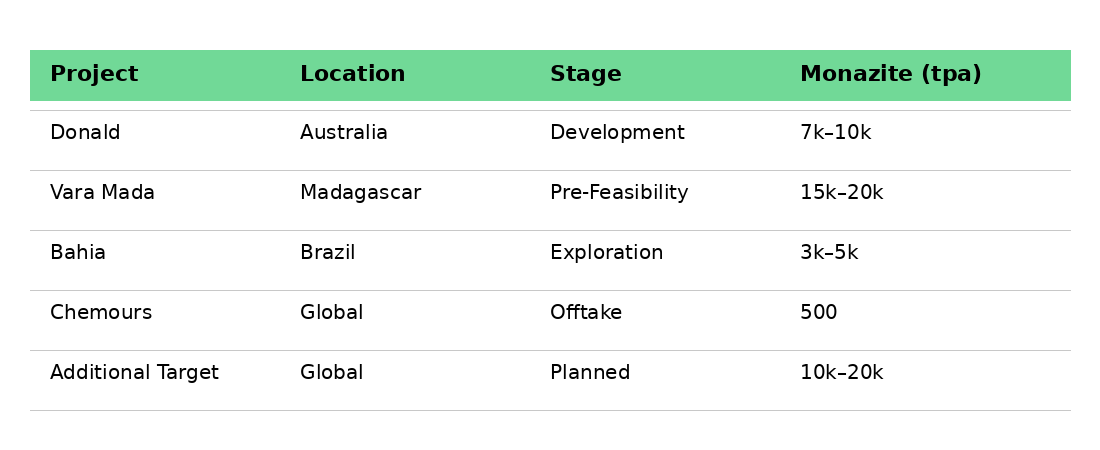Select the Additional Target project cell
Screen dimensions: 1100x450
click(x=134, y=373)
